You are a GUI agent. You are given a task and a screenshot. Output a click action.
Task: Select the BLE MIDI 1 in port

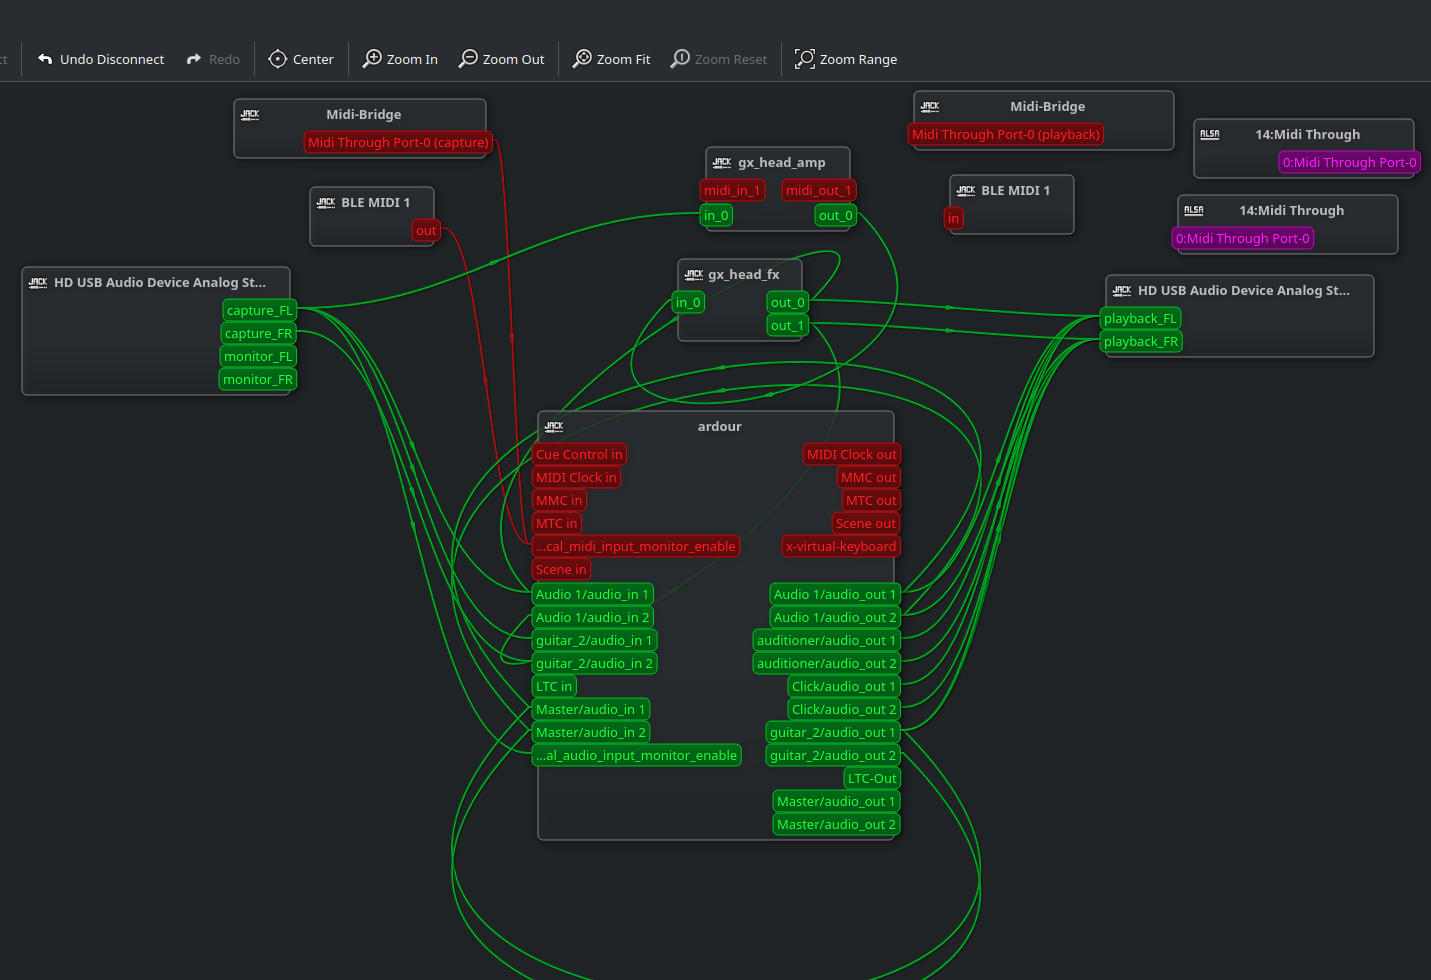pos(954,218)
